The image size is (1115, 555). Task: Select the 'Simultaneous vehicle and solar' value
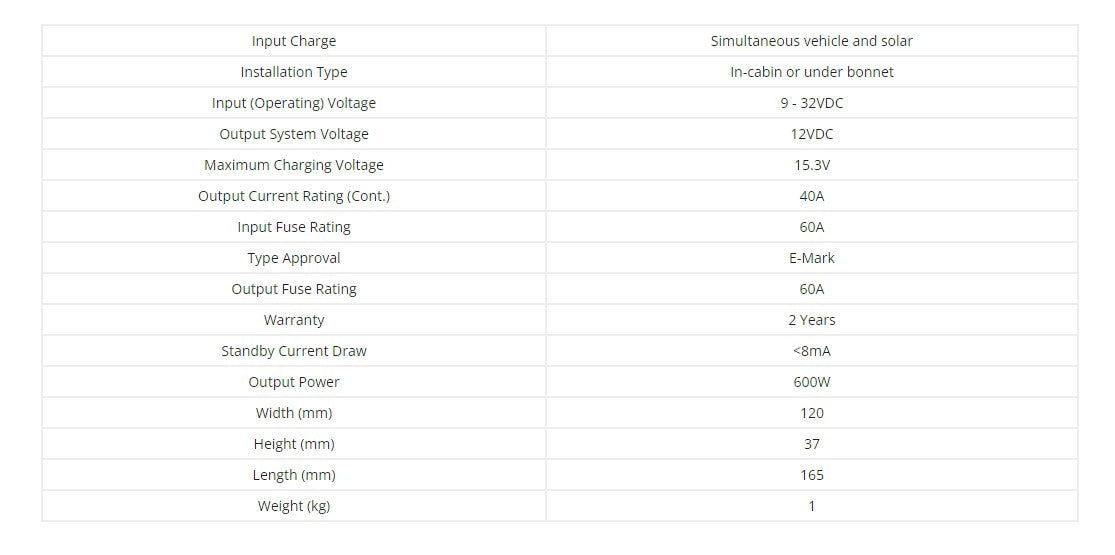pyautogui.click(x=811, y=41)
